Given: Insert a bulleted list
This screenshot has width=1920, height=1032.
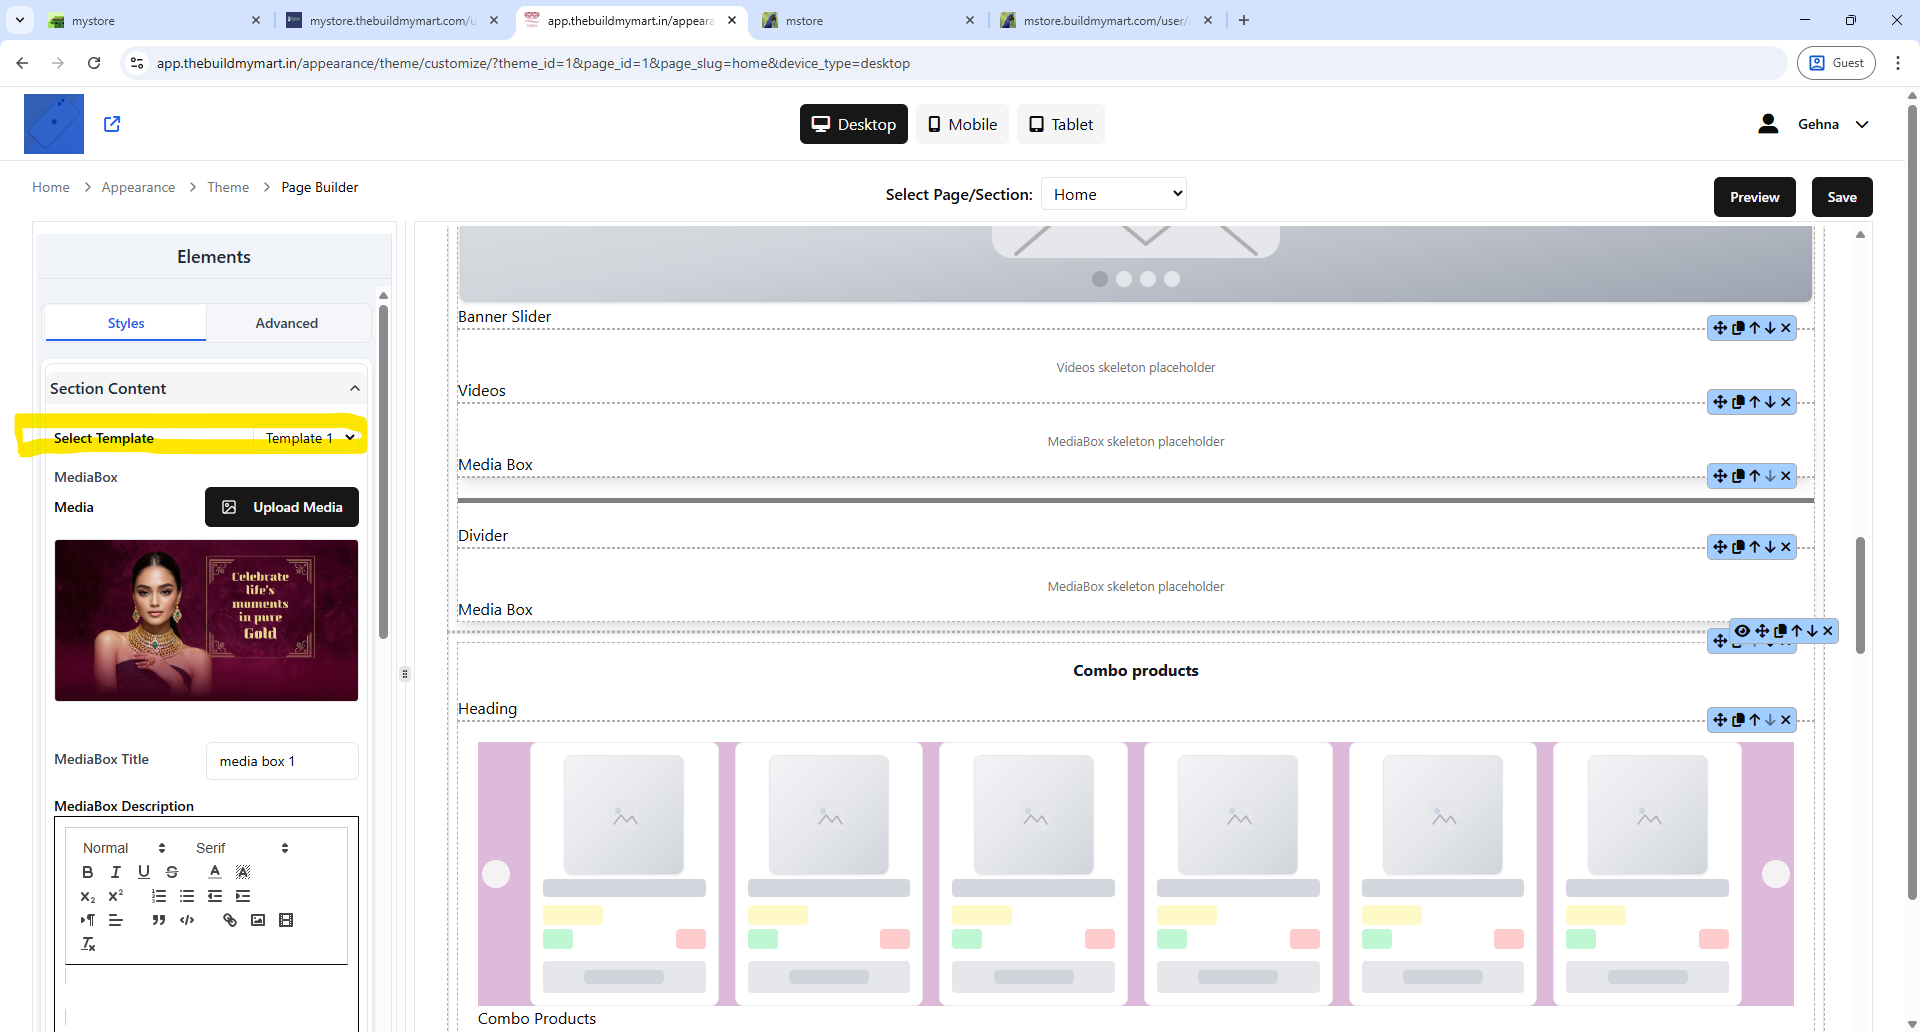Looking at the screenshot, I should tap(187, 896).
